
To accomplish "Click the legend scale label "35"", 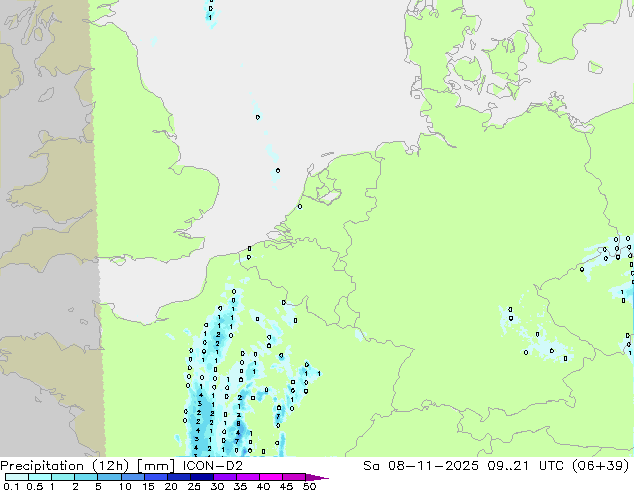I will (x=240, y=486).
